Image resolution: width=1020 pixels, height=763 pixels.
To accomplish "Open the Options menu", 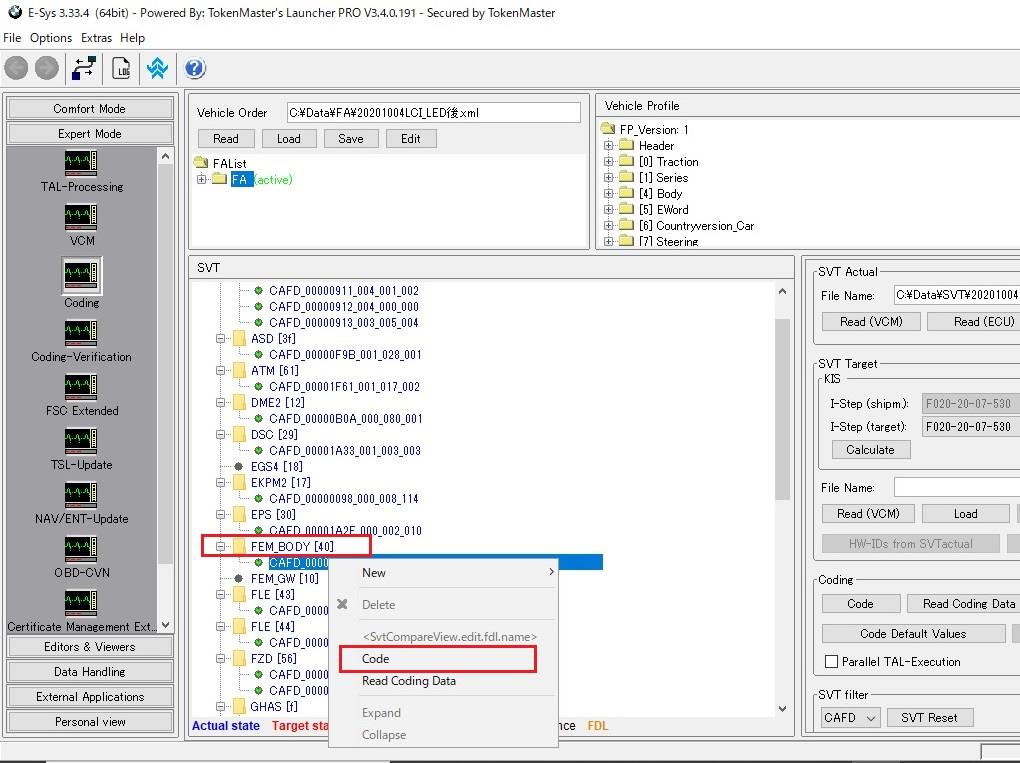I will tap(51, 38).
